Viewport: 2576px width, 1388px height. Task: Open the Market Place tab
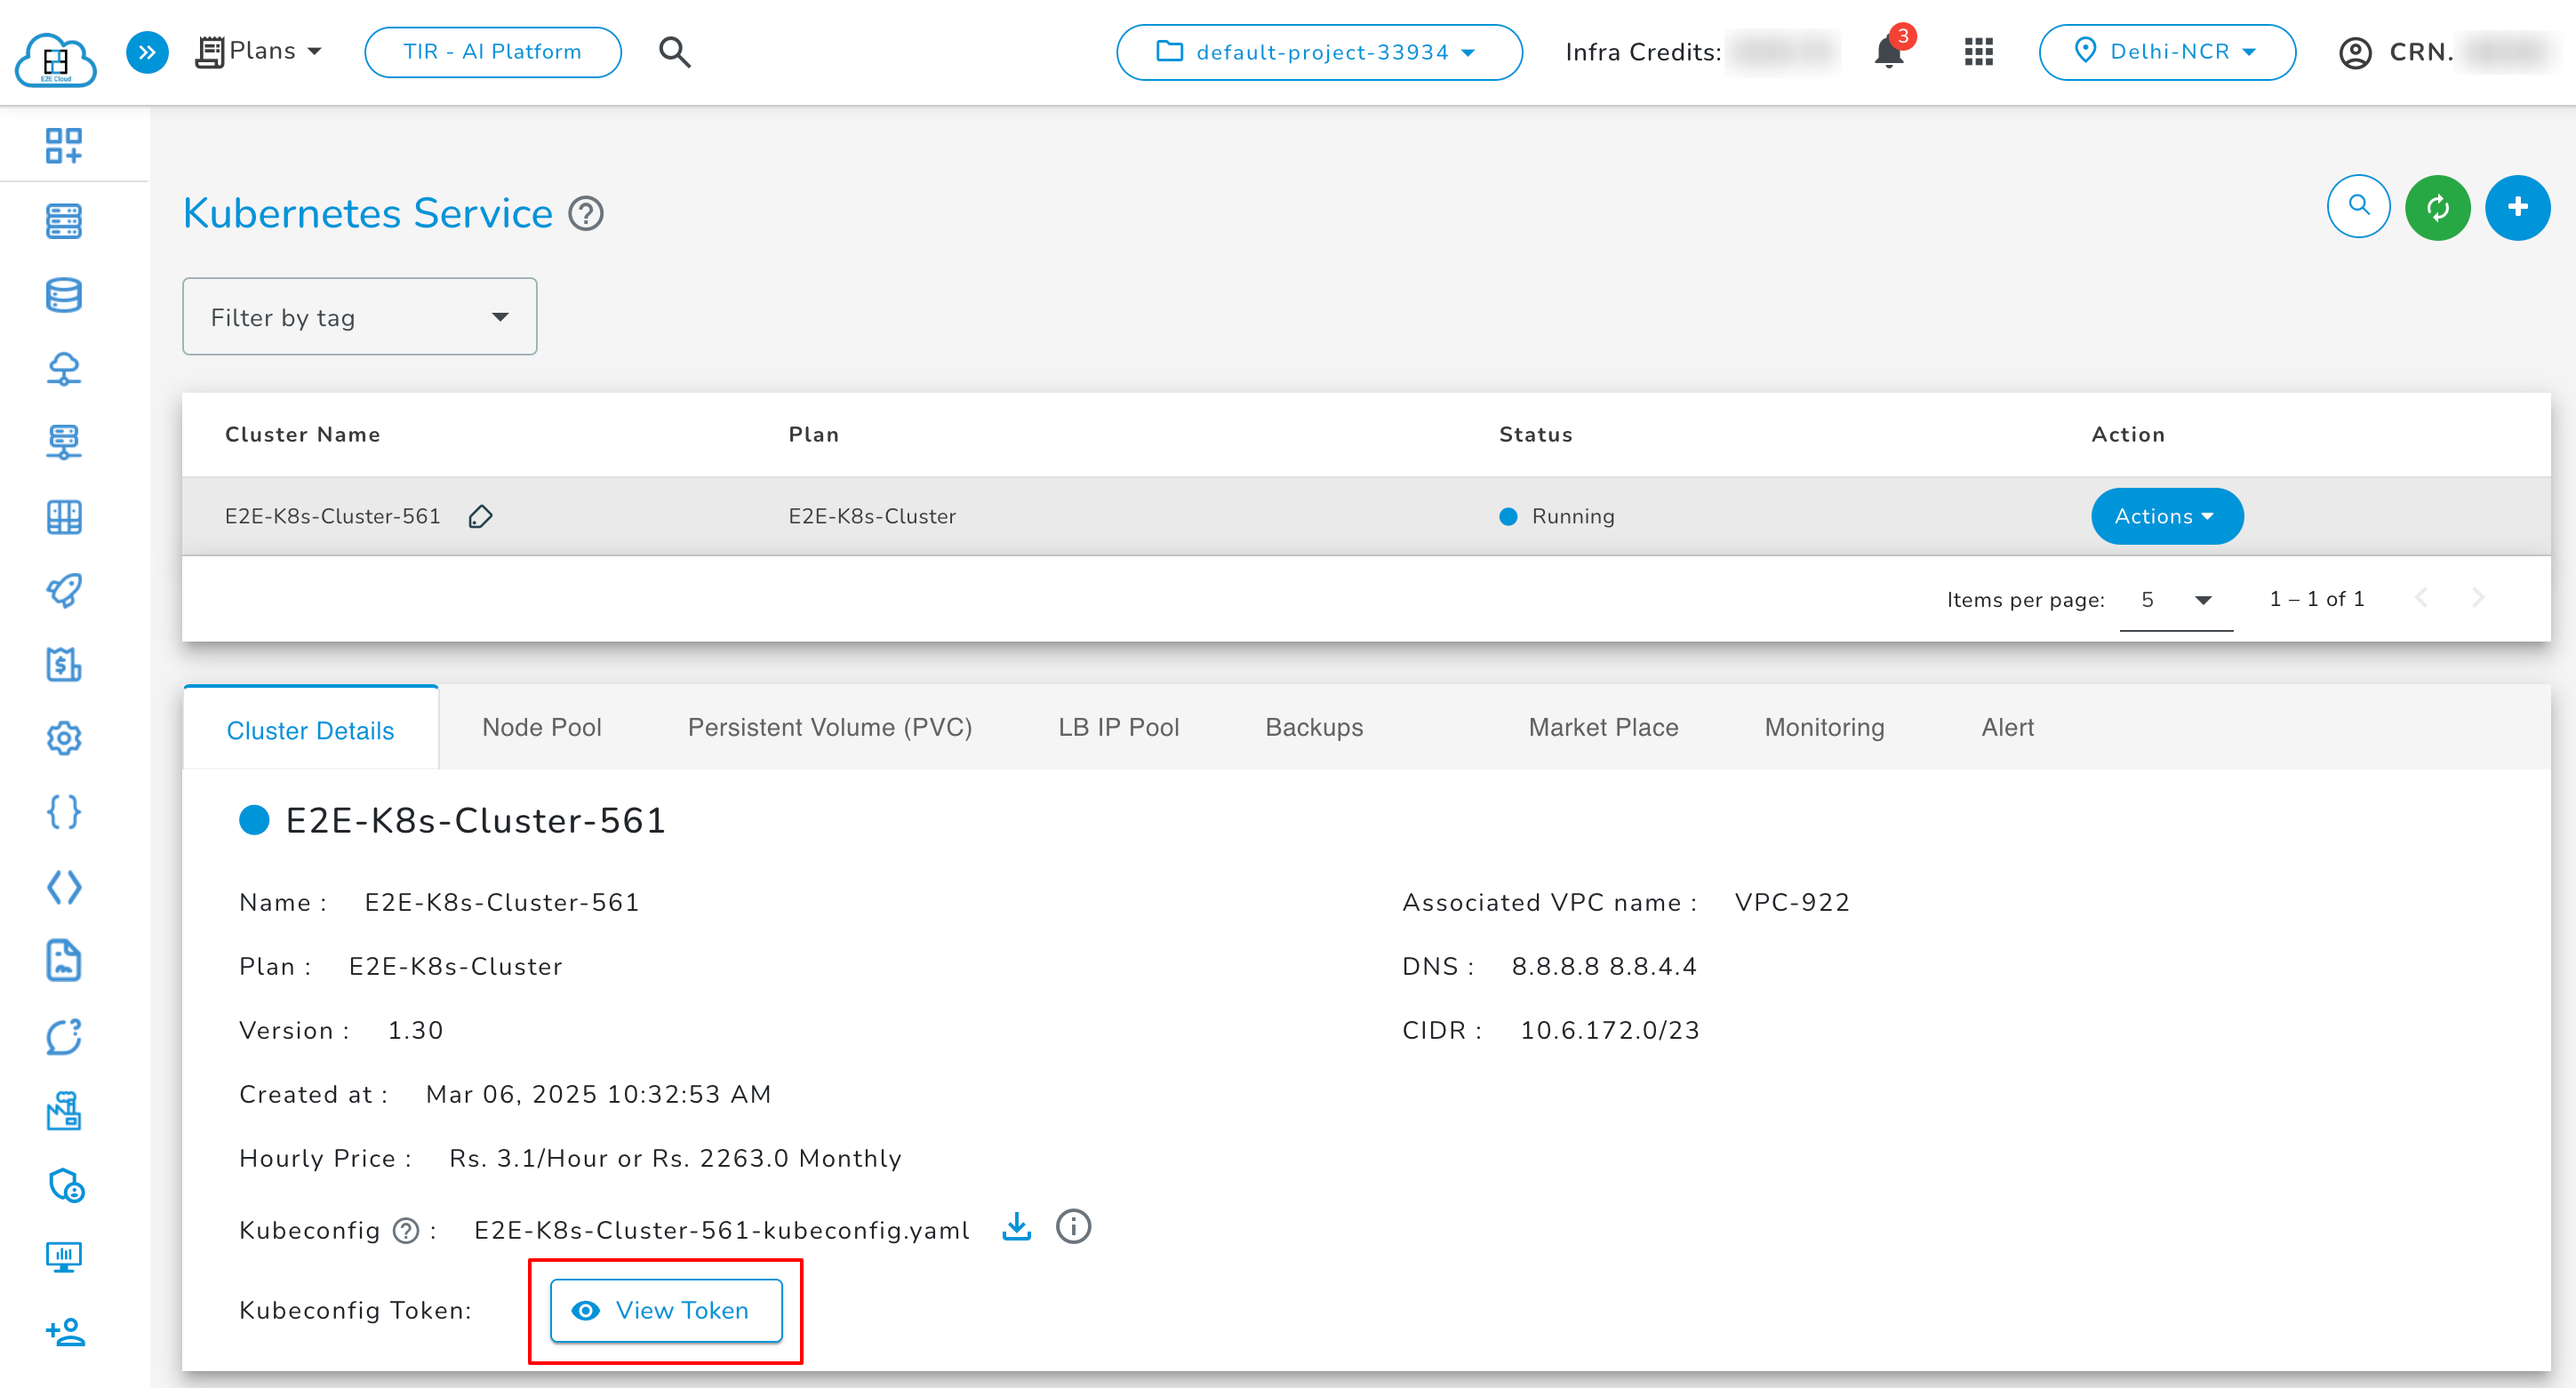(1603, 727)
